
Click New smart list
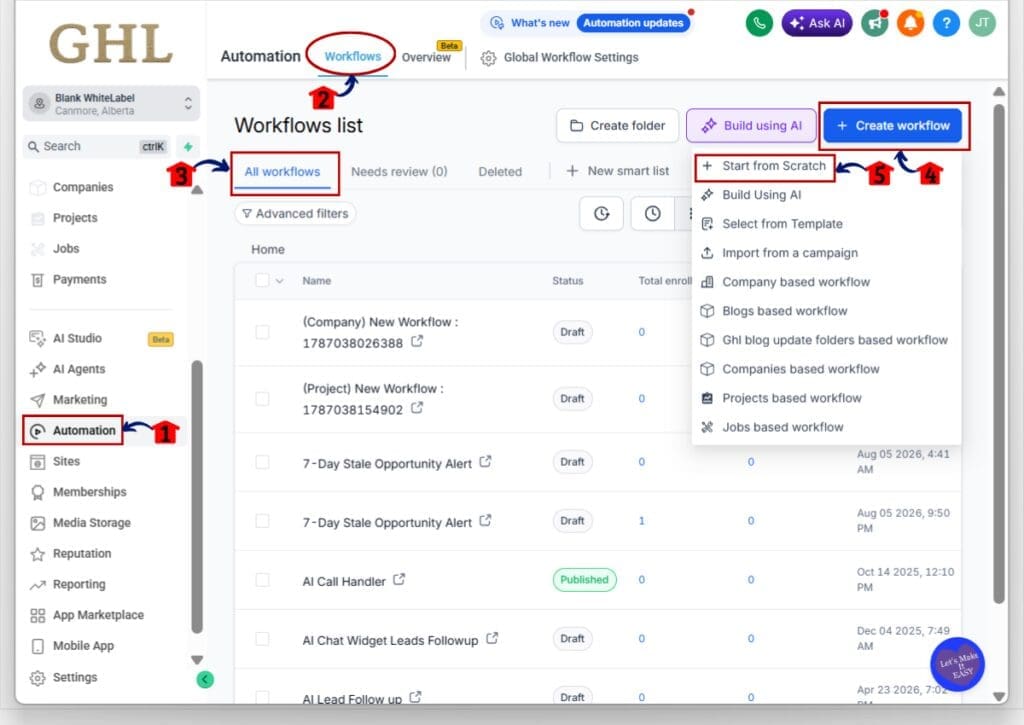point(618,171)
